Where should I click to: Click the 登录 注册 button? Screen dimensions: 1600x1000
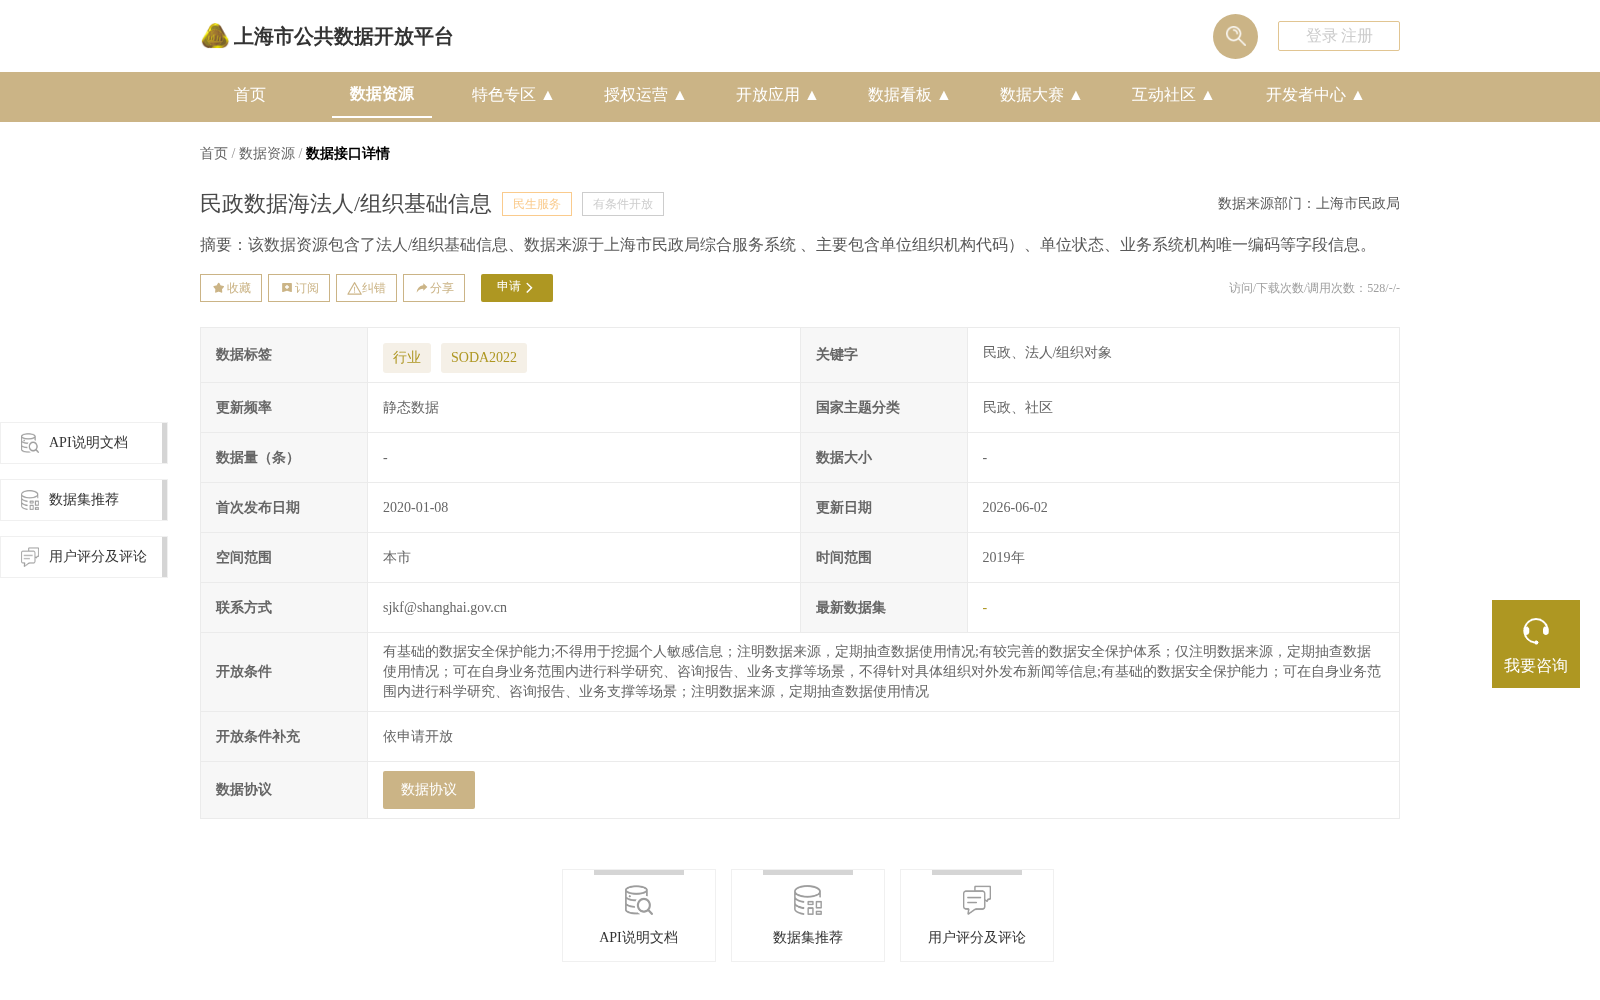point(1339,36)
